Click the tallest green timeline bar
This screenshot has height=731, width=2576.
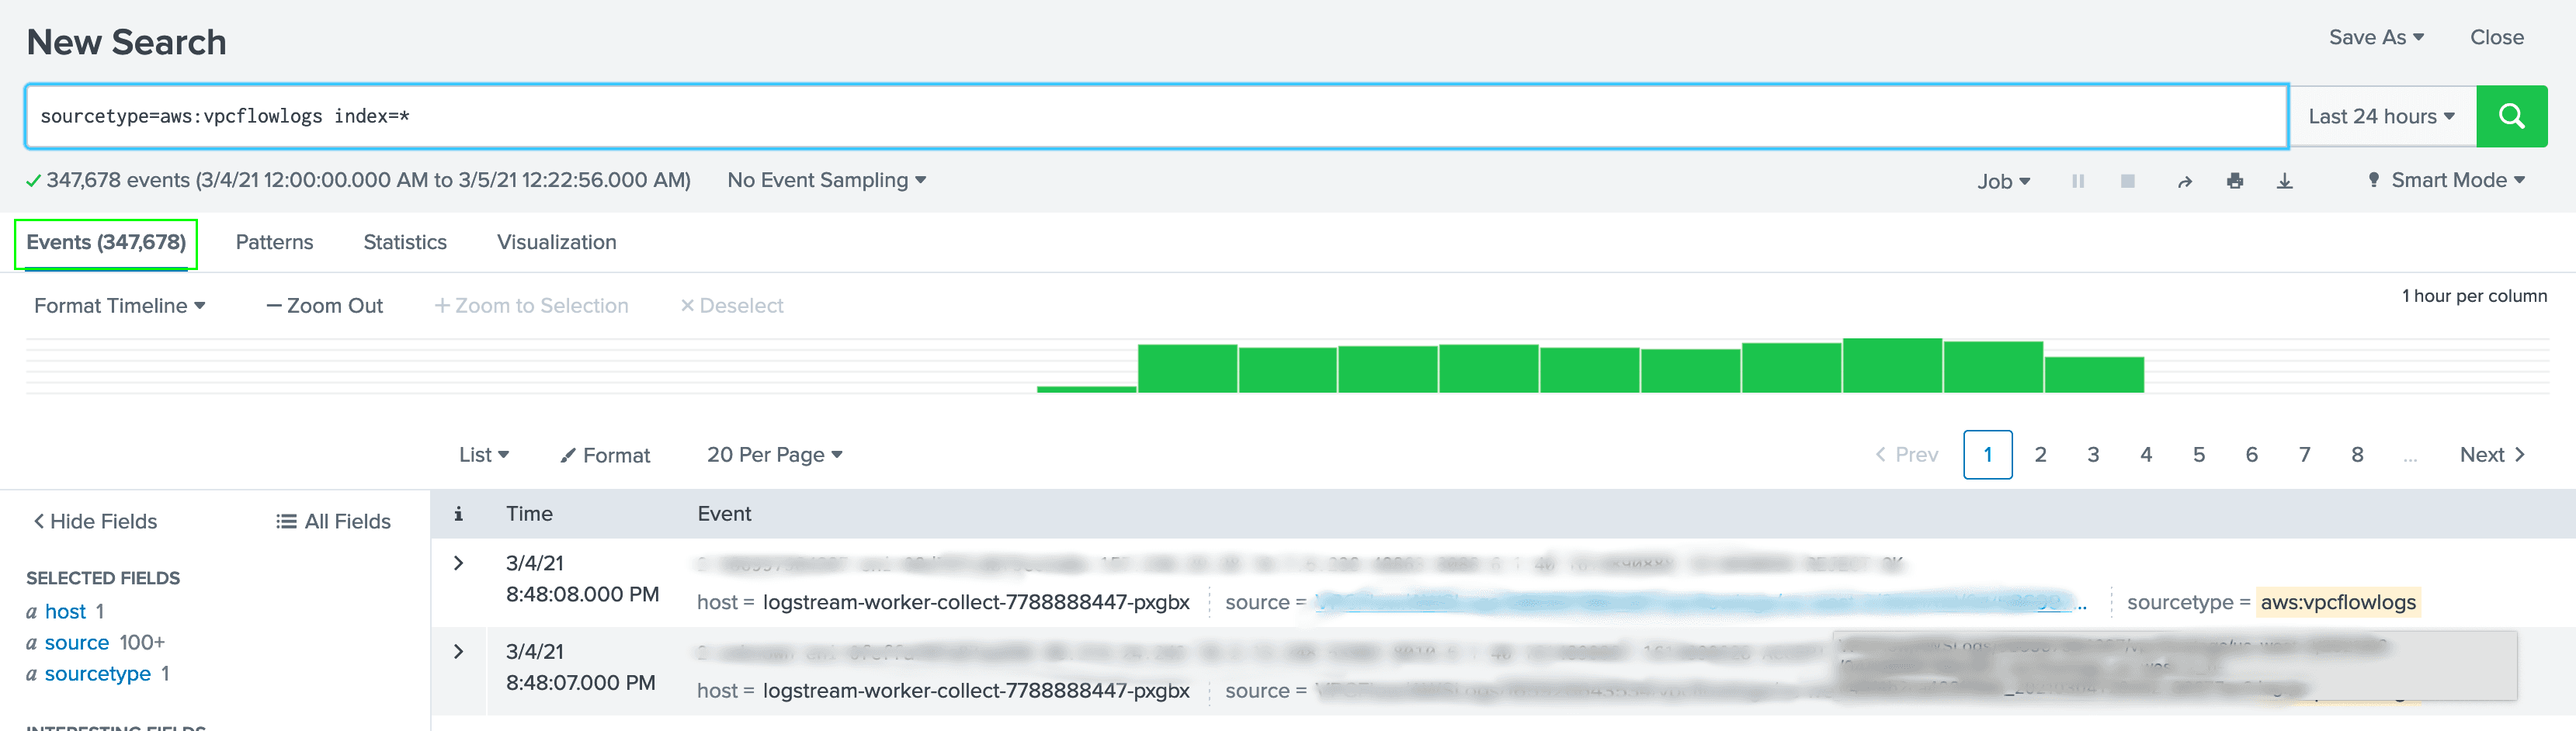tap(1891, 366)
